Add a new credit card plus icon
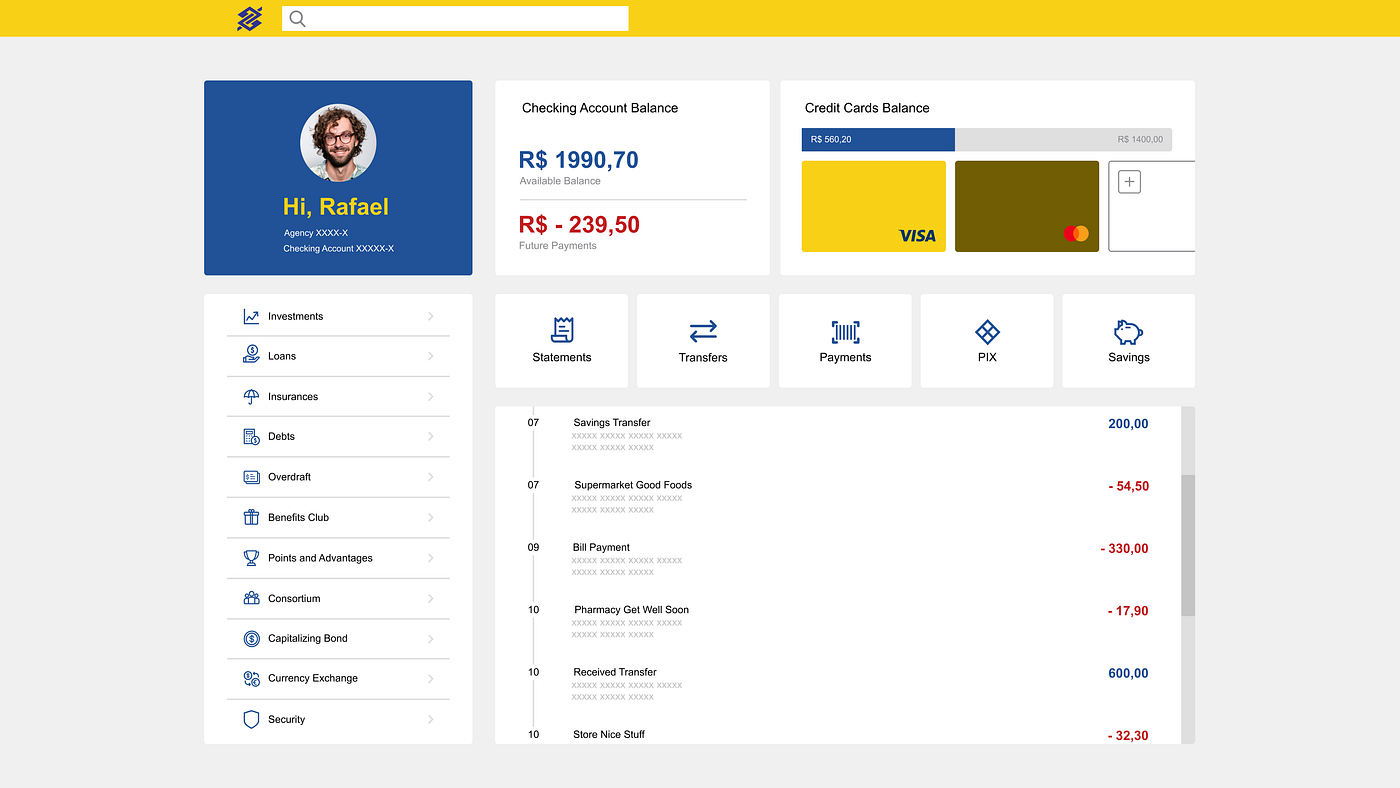1400x788 pixels. tap(1129, 182)
